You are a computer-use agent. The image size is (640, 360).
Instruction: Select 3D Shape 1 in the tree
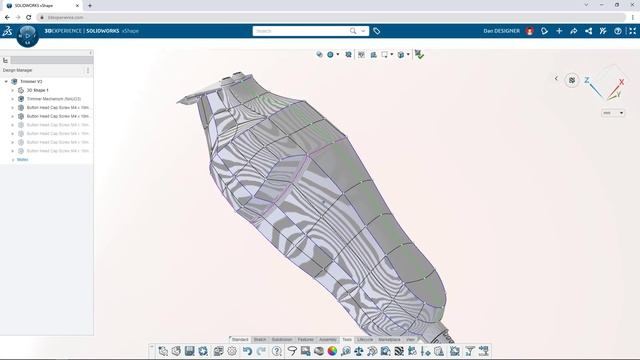pos(38,90)
